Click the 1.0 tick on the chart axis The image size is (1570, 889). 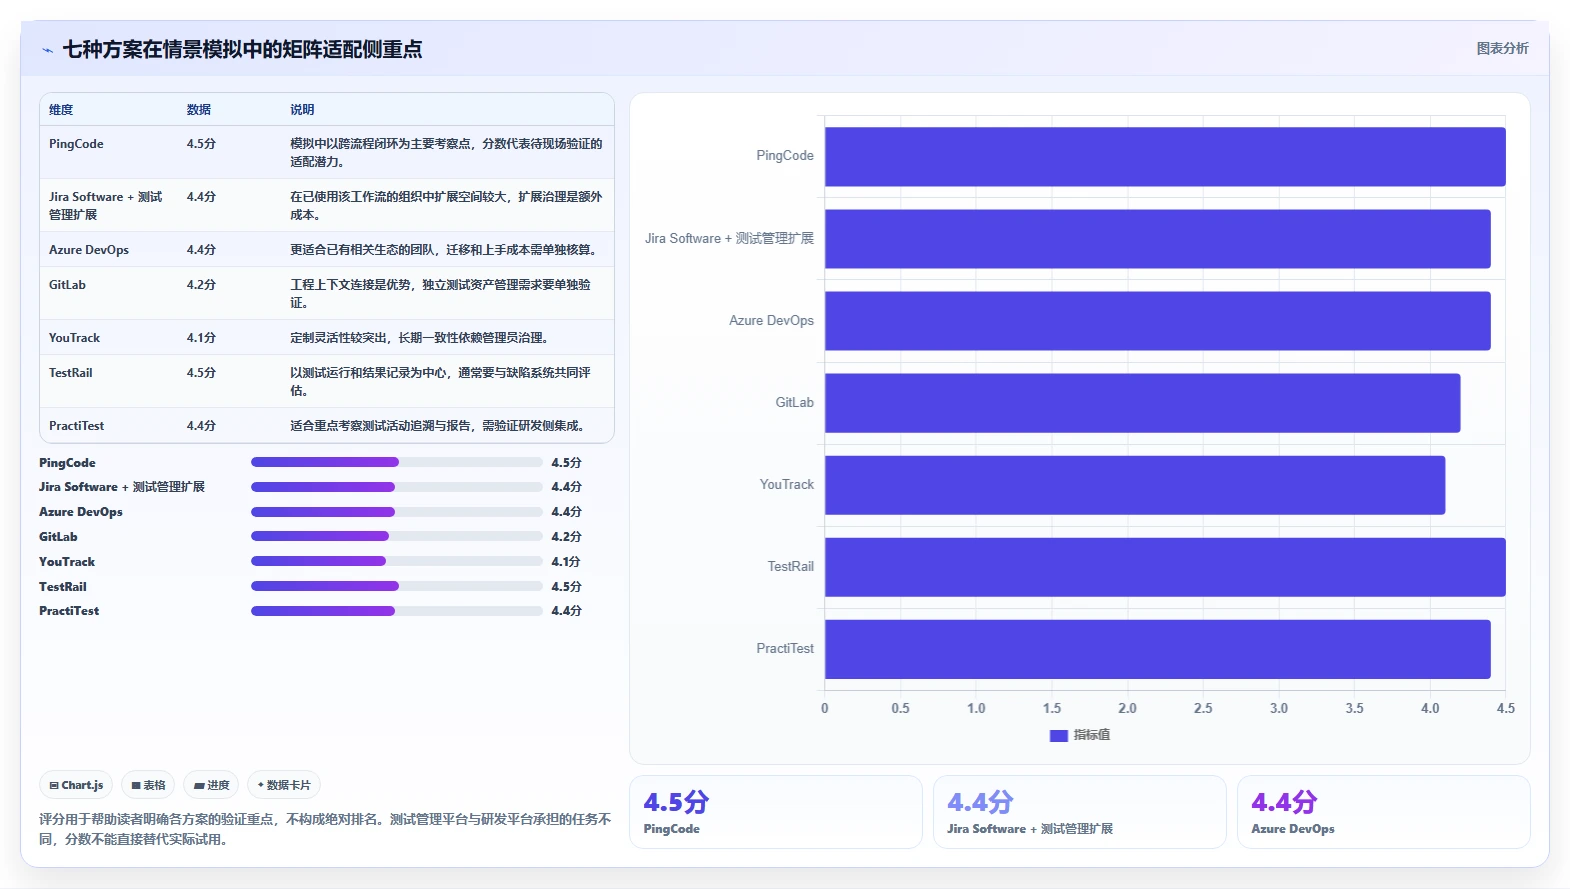(x=976, y=708)
